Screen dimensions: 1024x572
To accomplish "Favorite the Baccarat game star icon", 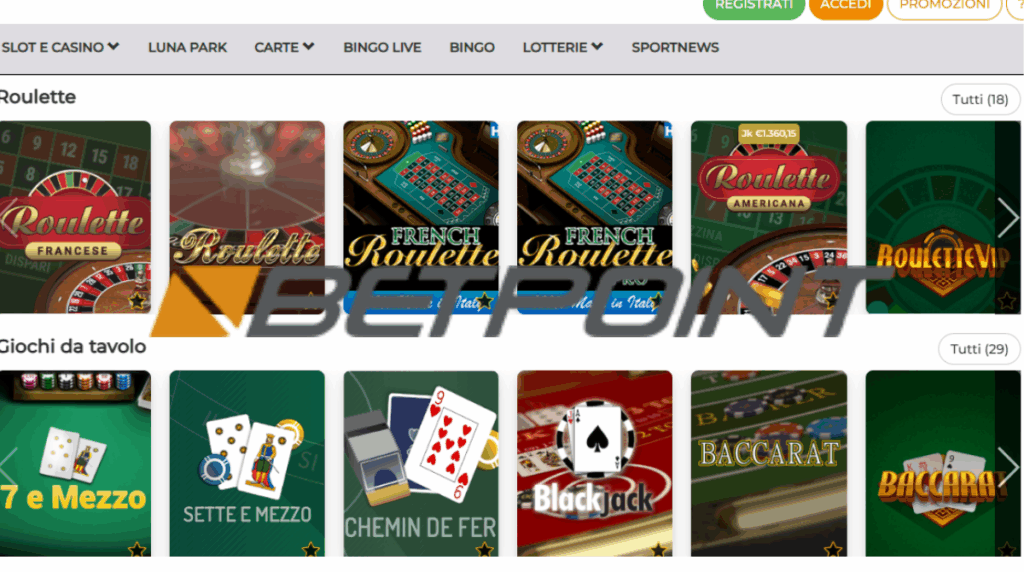I will (833, 549).
